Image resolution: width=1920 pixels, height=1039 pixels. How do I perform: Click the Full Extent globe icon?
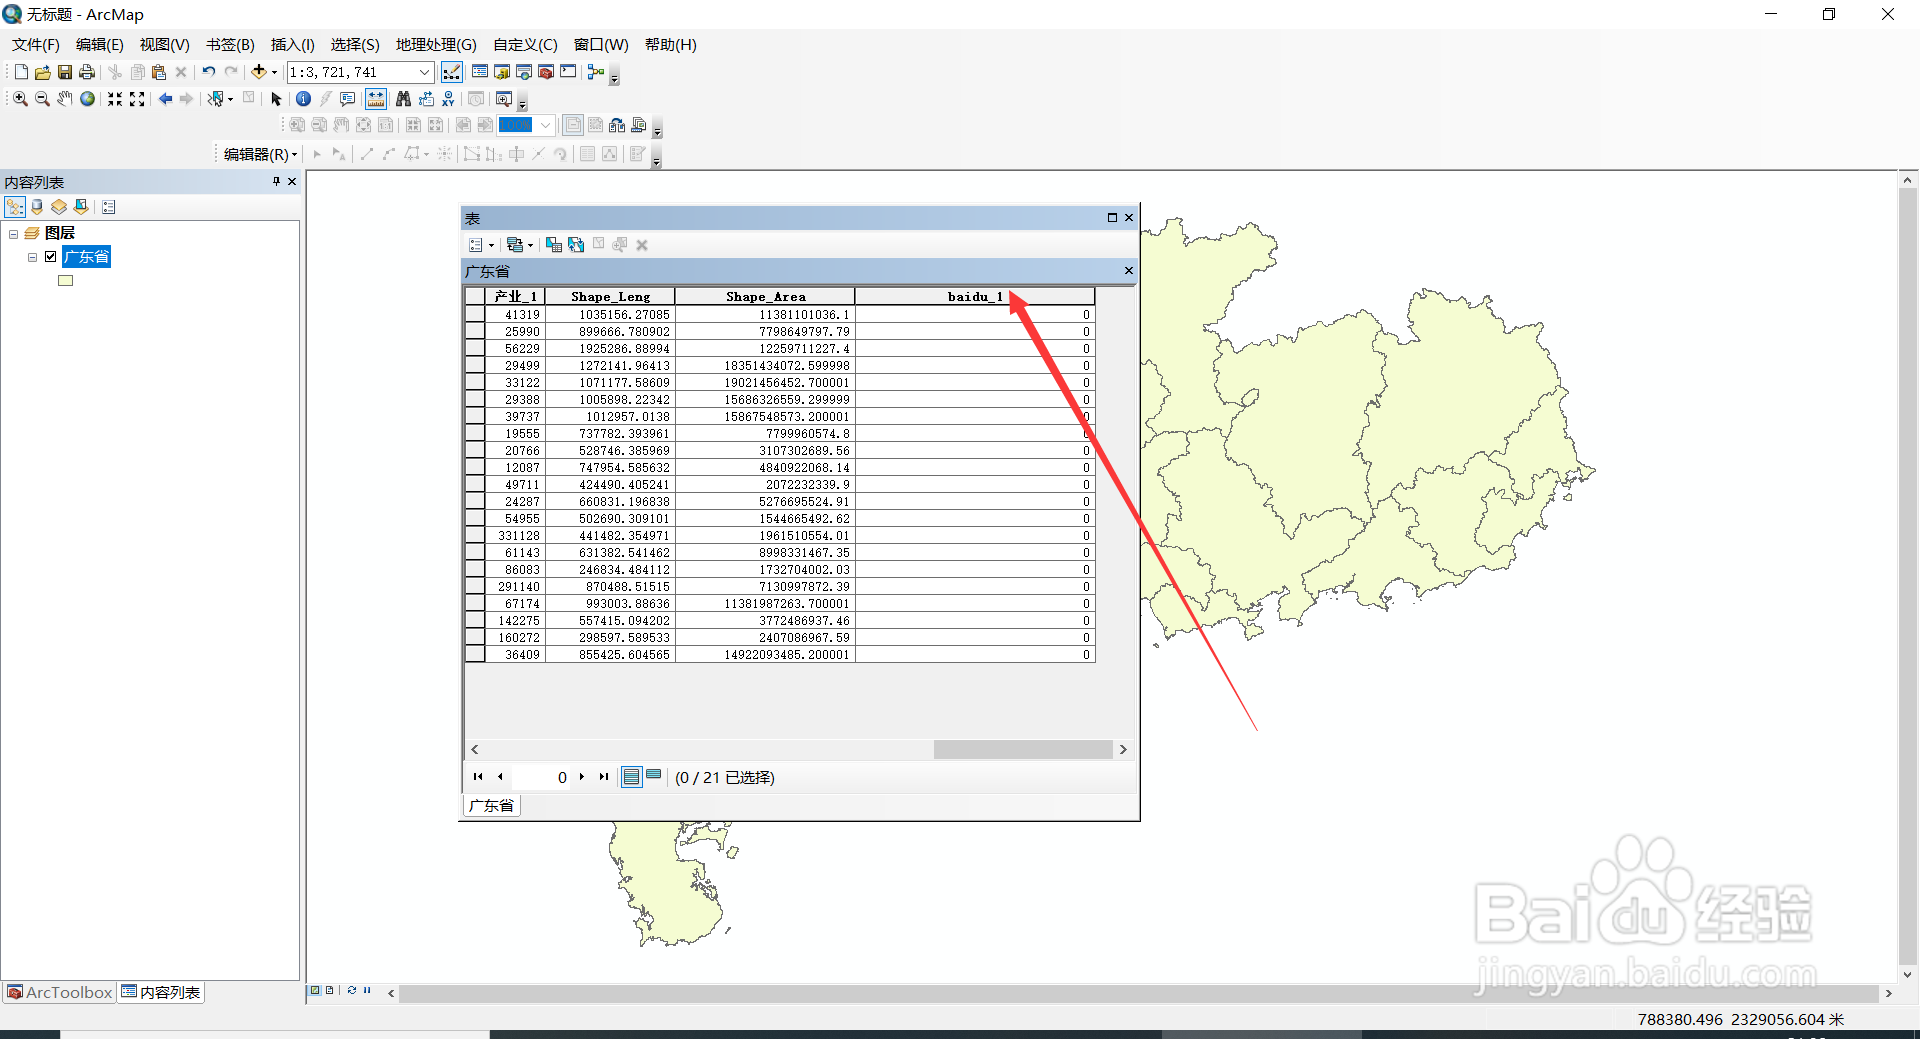point(86,99)
